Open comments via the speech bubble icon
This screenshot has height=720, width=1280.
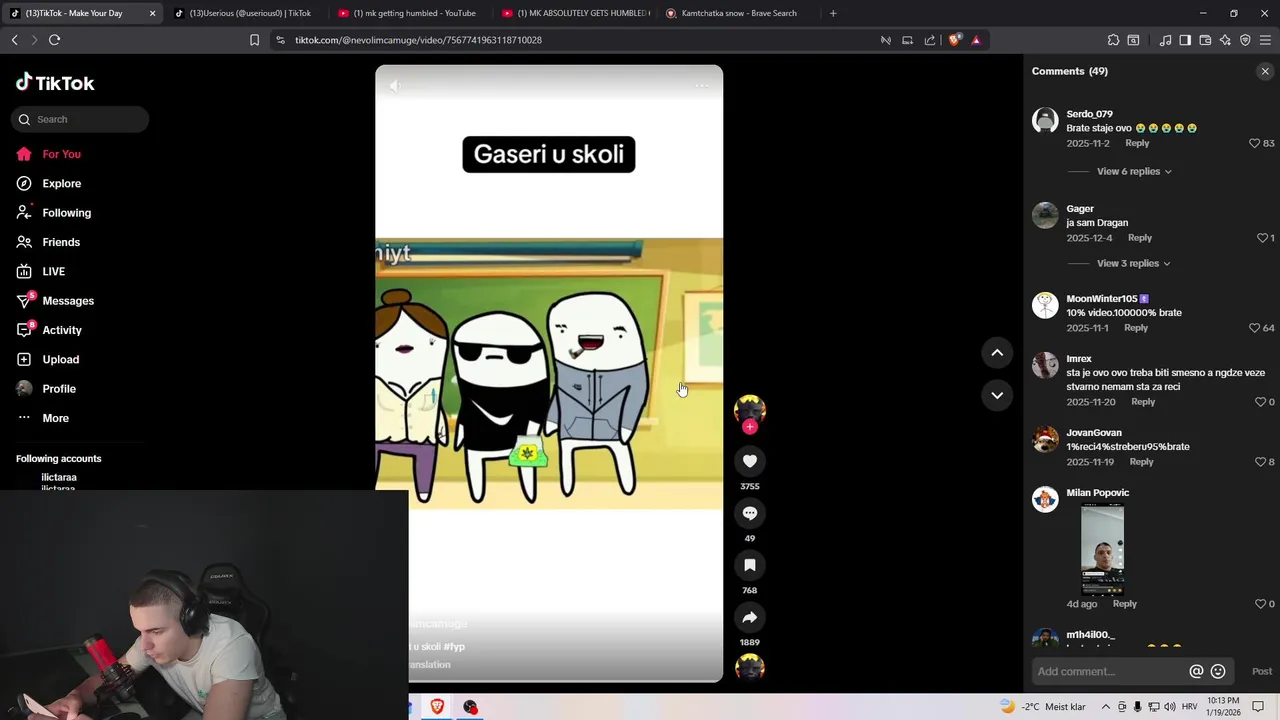(750, 513)
